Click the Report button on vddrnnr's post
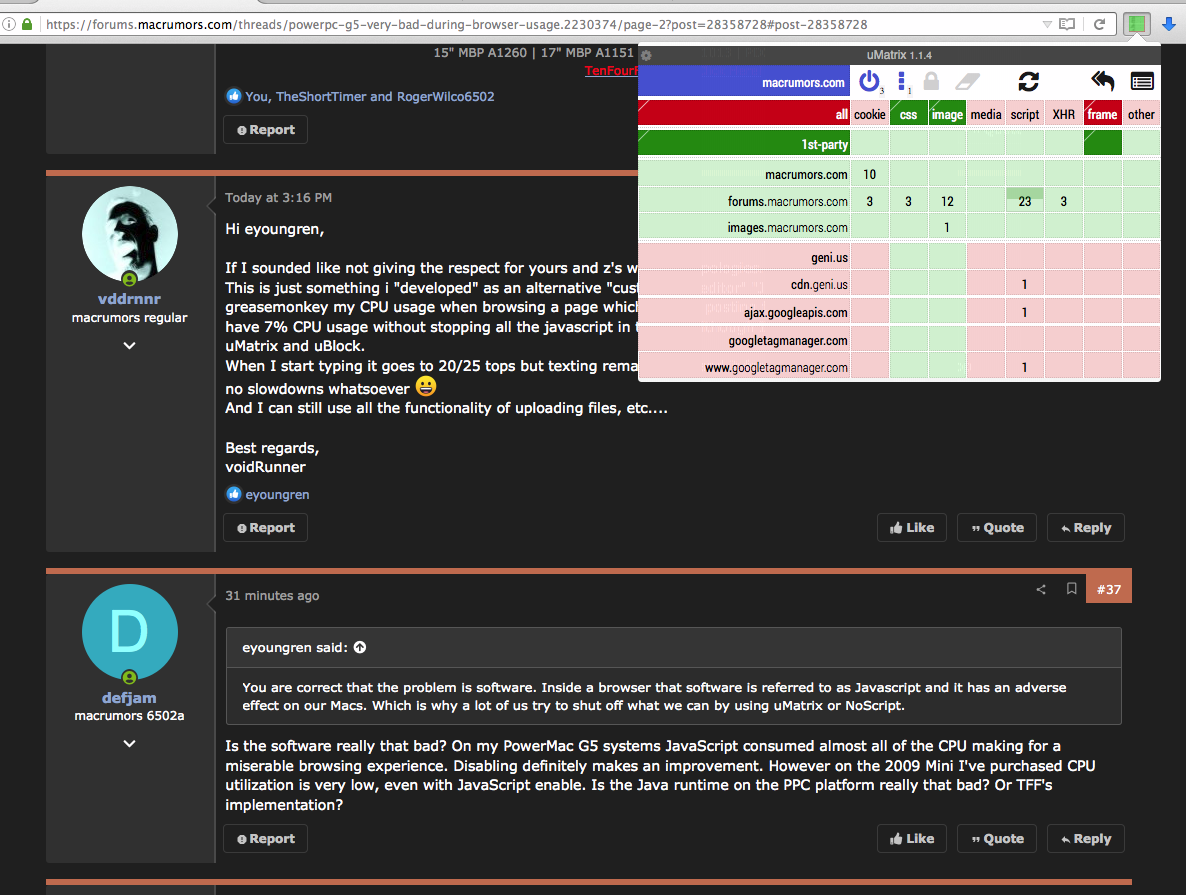 (x=265, y=527)
